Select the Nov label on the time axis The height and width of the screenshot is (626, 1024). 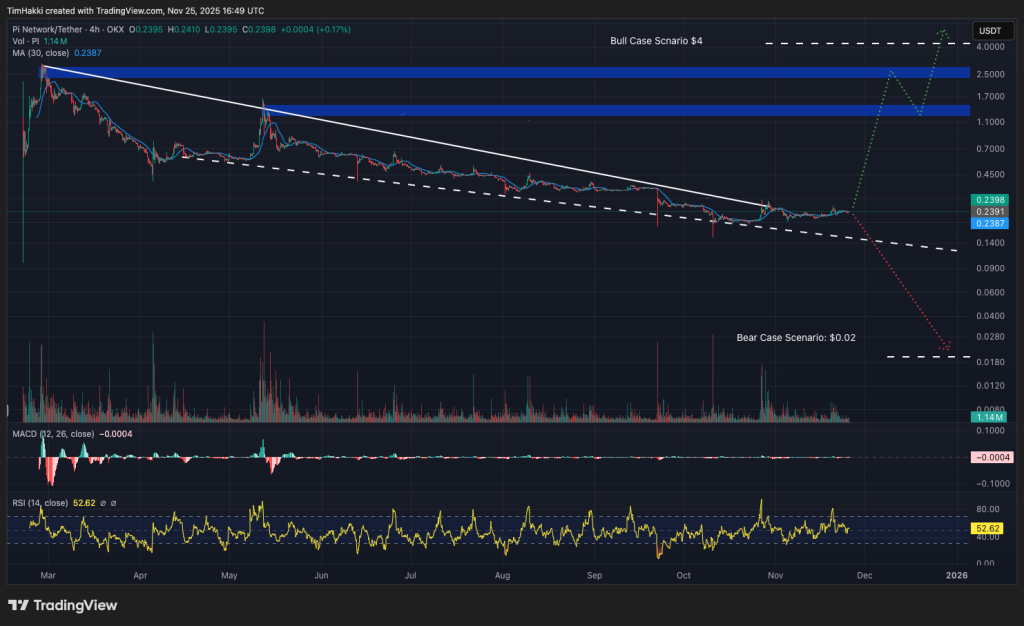tap(775, 576)
